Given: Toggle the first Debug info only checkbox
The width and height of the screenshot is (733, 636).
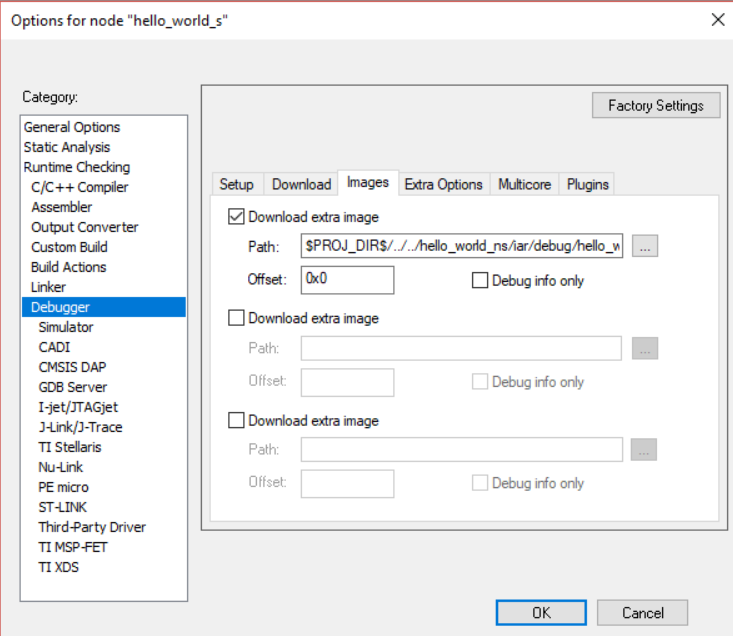Looking at the screenshot, I should click(x=480, y=281).
